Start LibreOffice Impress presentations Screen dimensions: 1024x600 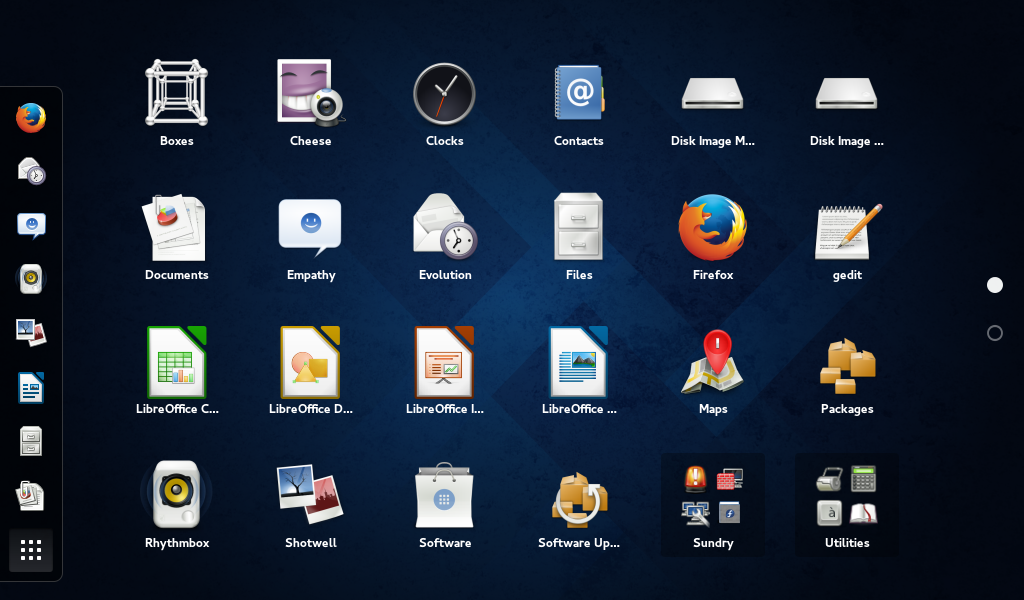pyautogui.click(x=444, y=361)
